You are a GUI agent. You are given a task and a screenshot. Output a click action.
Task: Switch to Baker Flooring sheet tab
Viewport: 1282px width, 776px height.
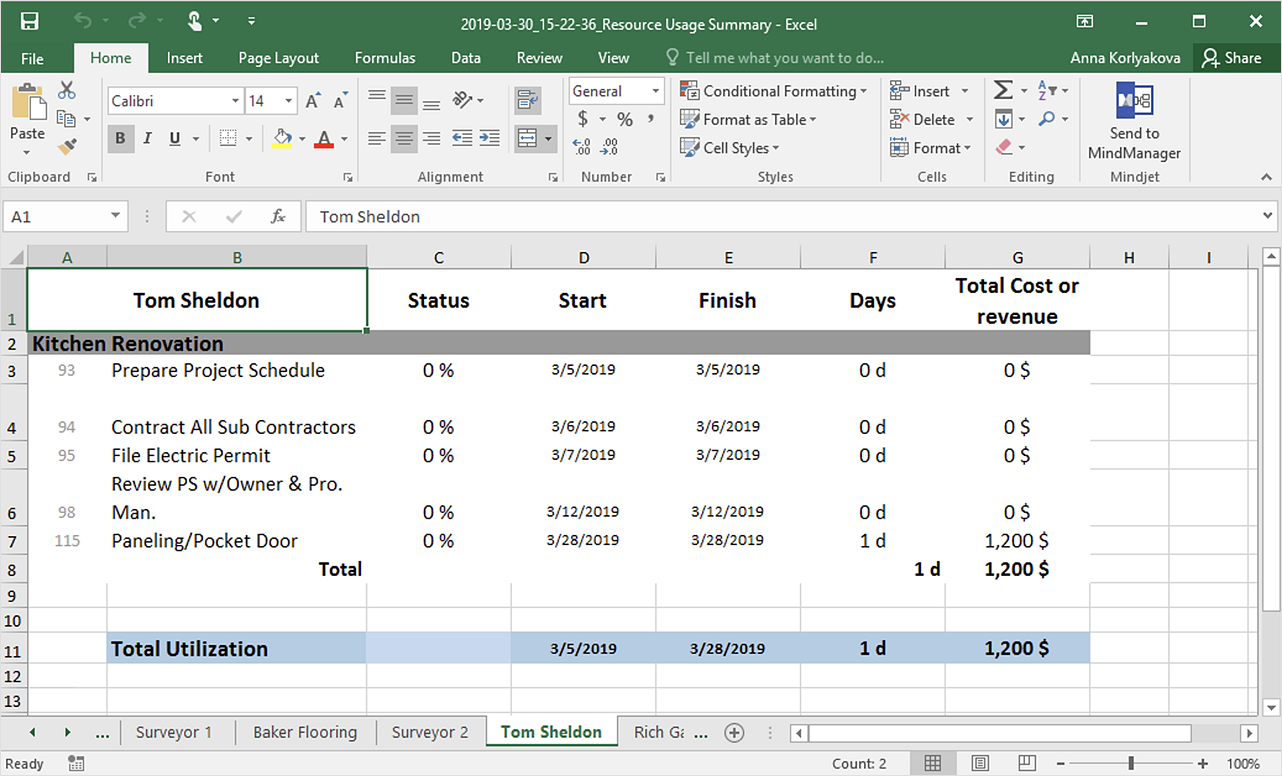click(x=305, y=732)
